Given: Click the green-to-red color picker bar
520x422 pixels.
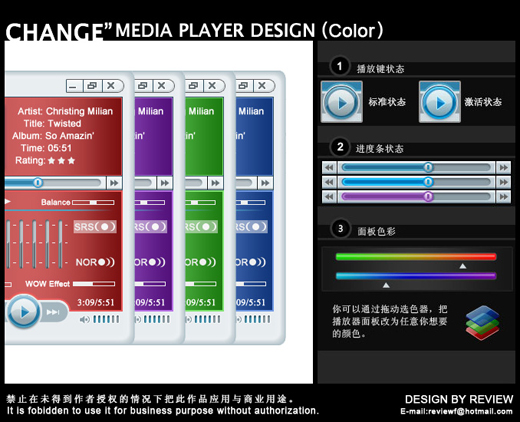Looking at the screenshot, I should pyautogui.click(x=416, y=256).
